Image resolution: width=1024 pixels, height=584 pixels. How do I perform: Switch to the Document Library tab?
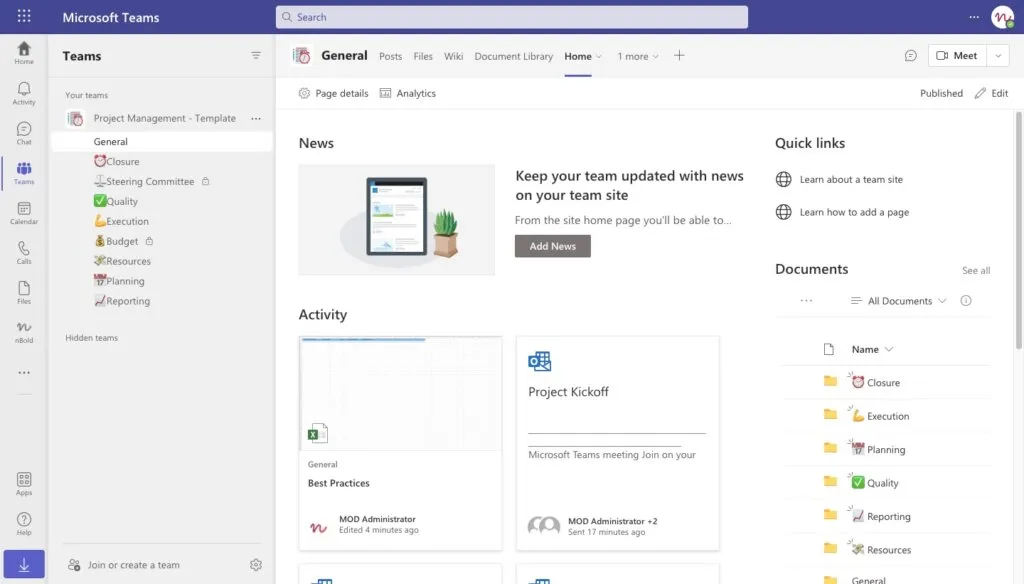pyautogui.click(x=513, y=56)
